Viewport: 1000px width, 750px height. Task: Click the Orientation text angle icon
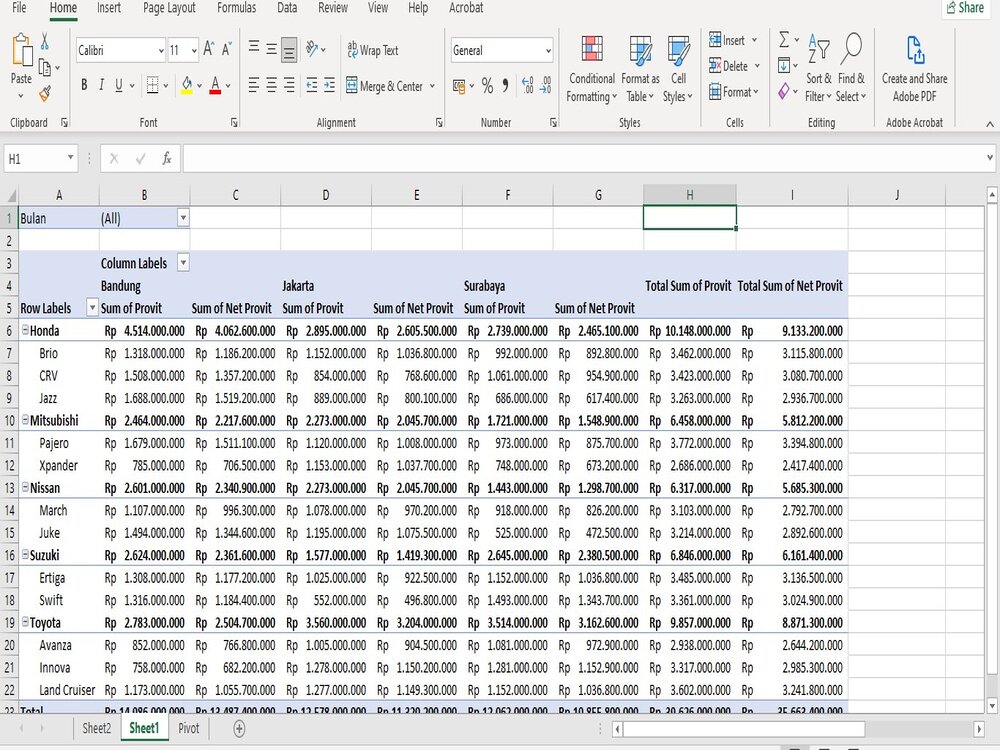point(312,49)
